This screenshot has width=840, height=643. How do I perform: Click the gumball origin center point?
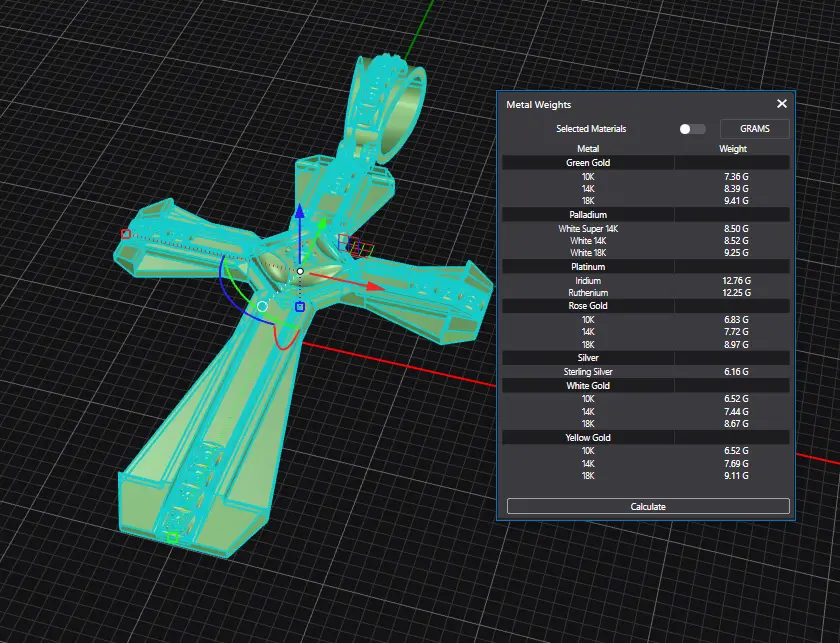pos(299,271)
